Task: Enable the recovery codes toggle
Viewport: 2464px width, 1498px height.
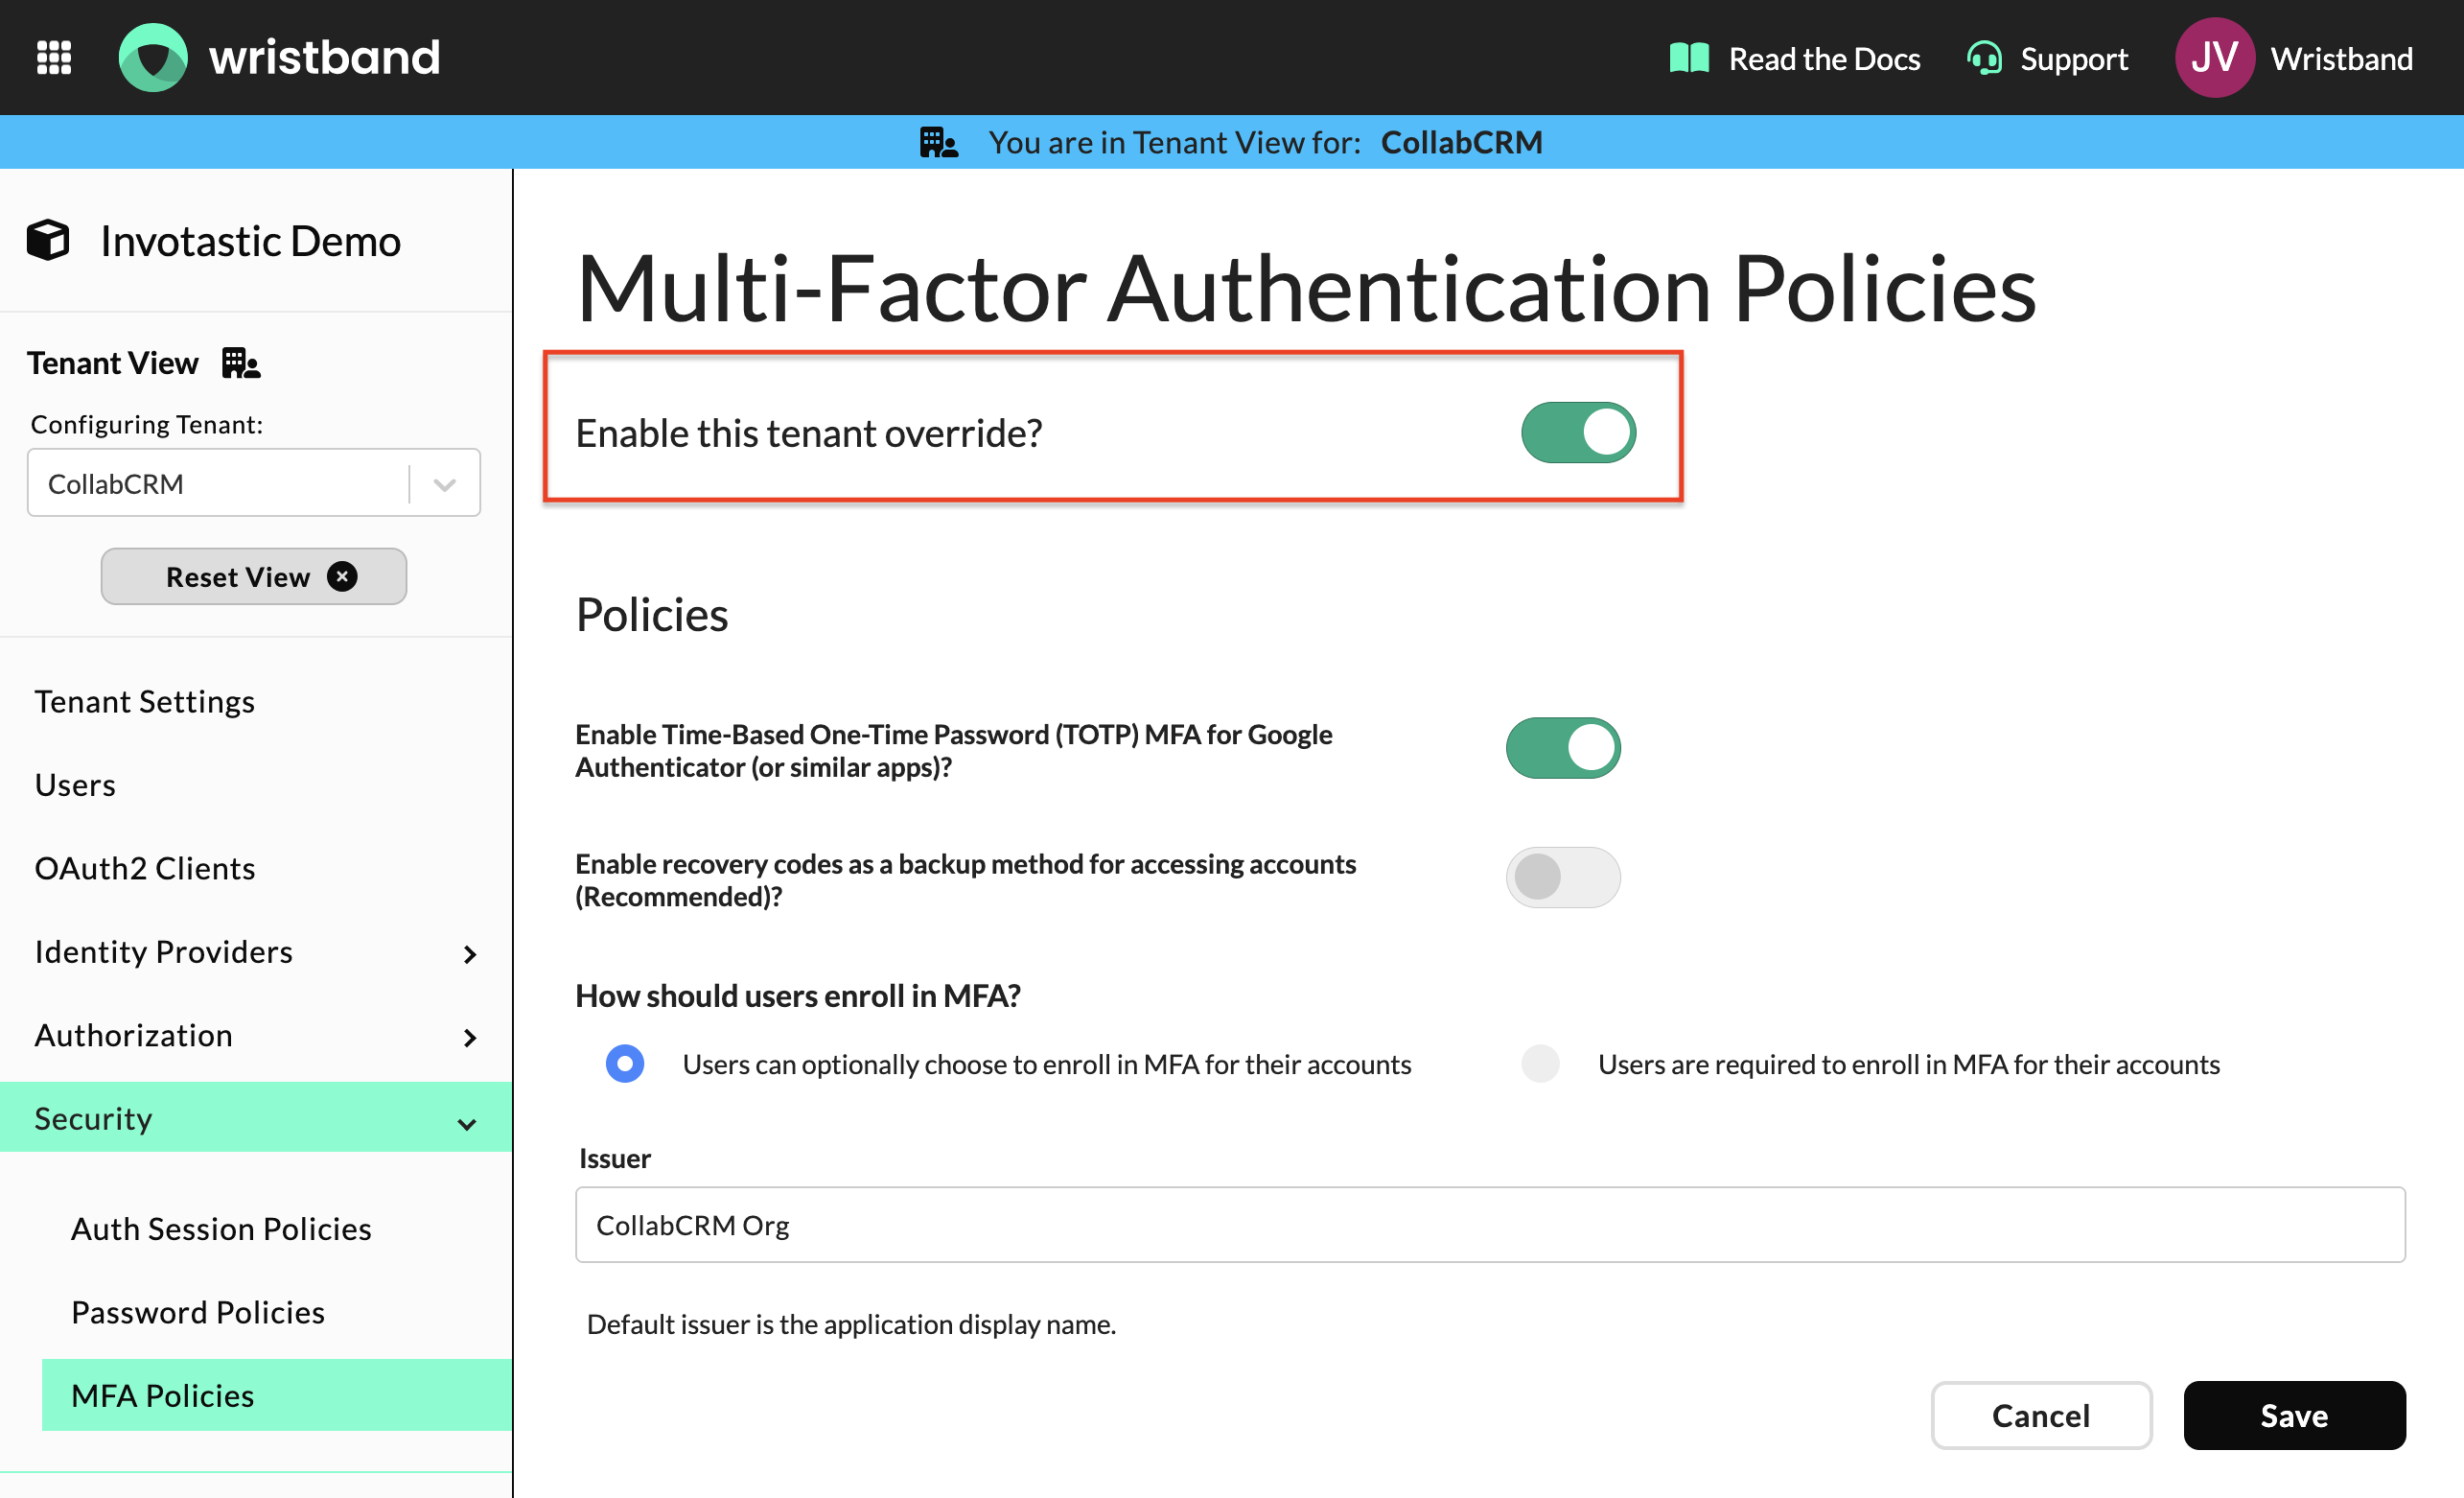Action: 1562,878
